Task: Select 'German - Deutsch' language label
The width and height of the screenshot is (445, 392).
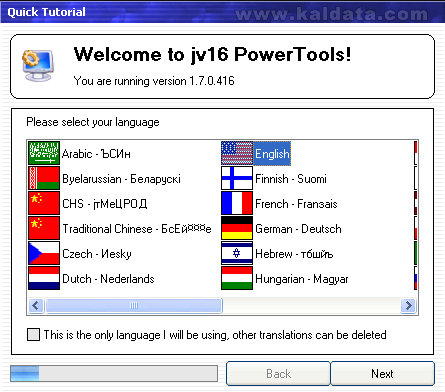Action: pos(298,229)
